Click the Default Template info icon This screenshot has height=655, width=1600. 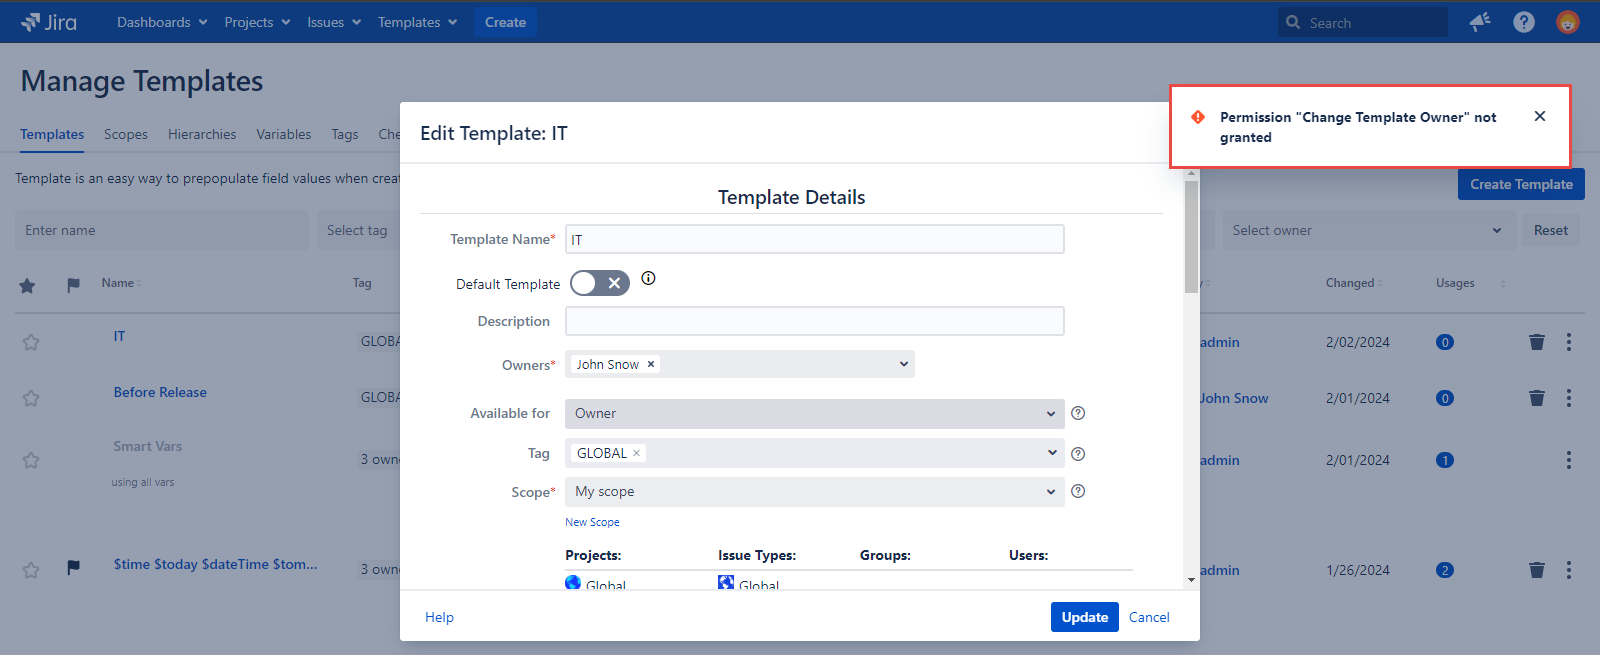(x=648, y=279)
